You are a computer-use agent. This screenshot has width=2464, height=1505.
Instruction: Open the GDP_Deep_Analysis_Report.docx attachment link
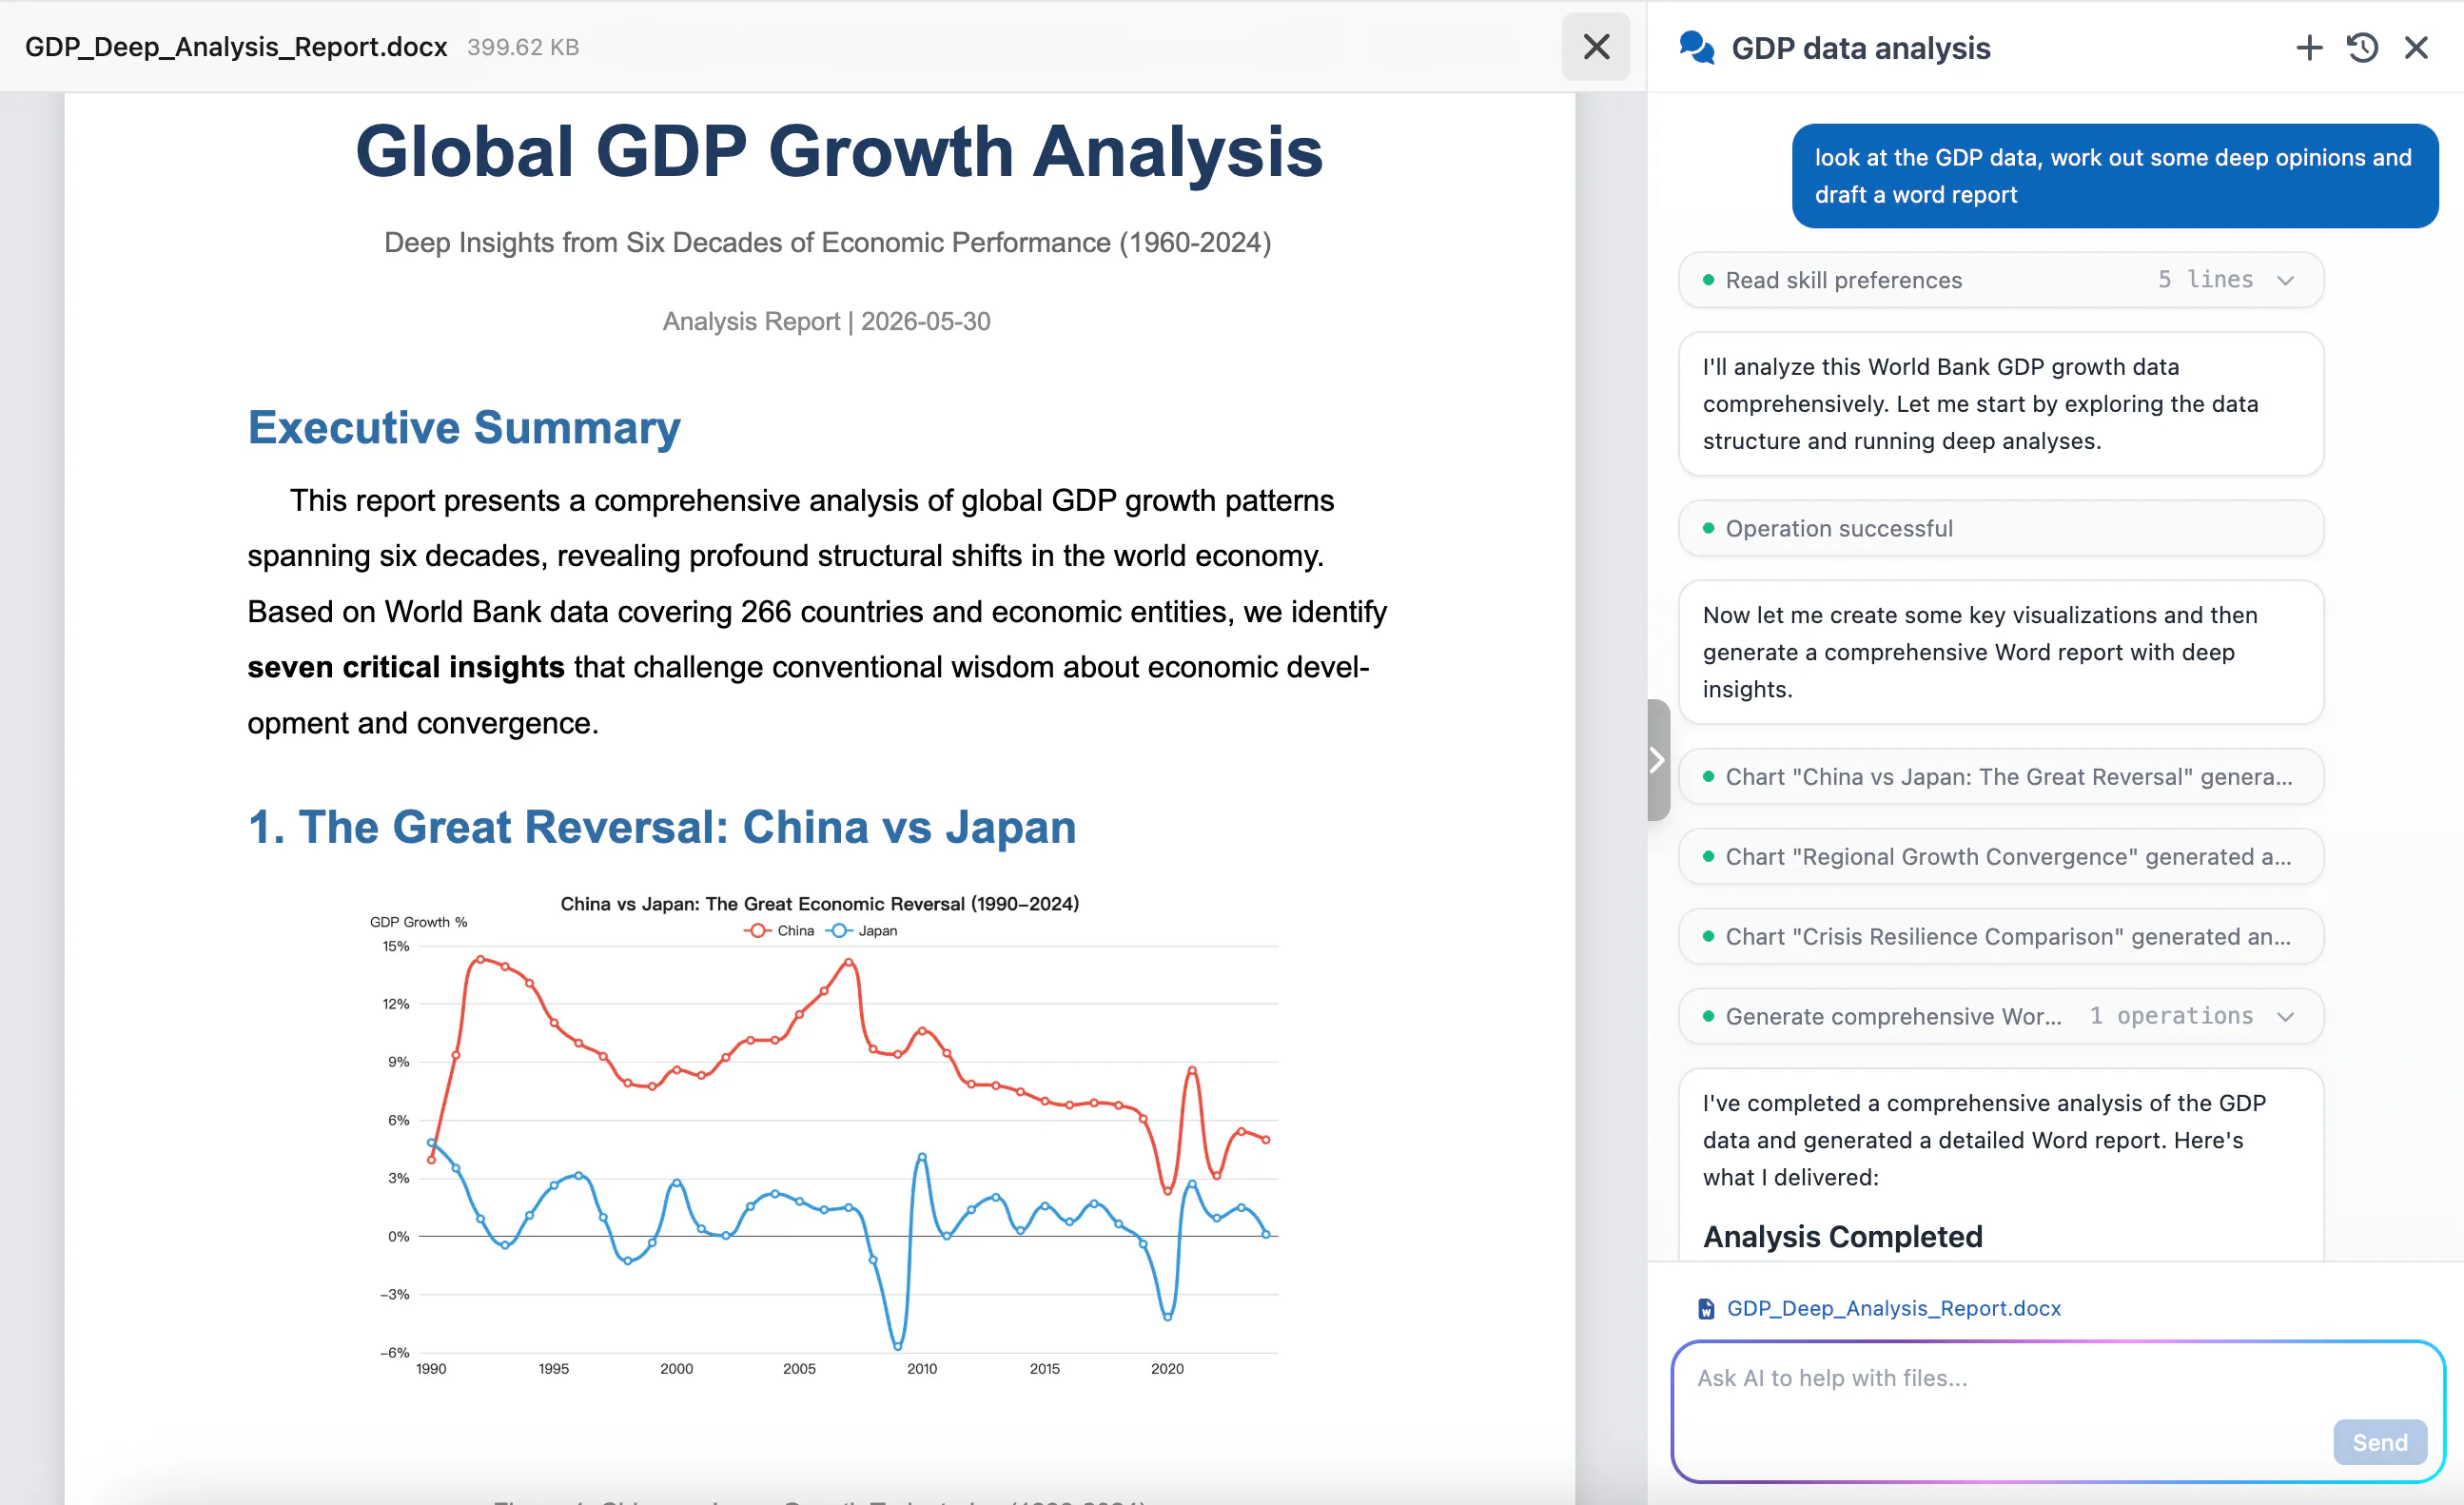click(1894, 1308)
